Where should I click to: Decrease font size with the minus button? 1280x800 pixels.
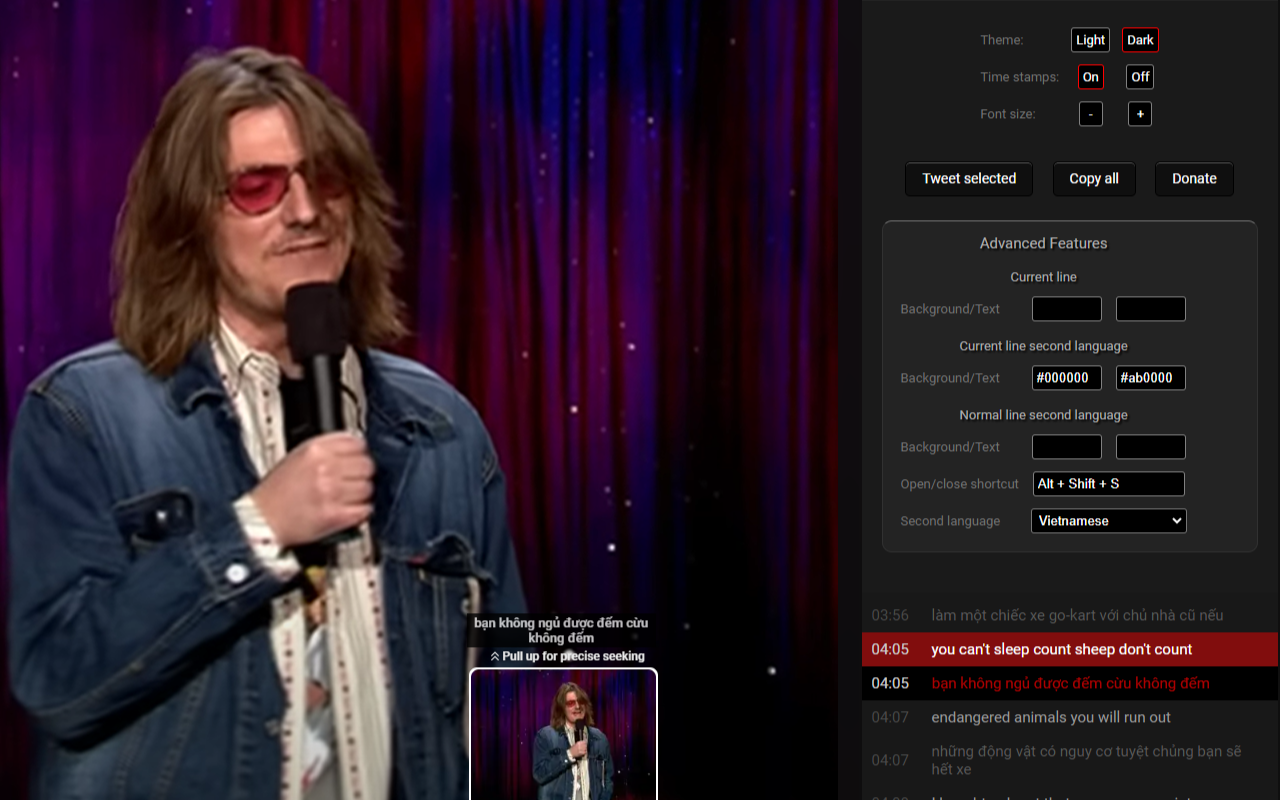1090,114
